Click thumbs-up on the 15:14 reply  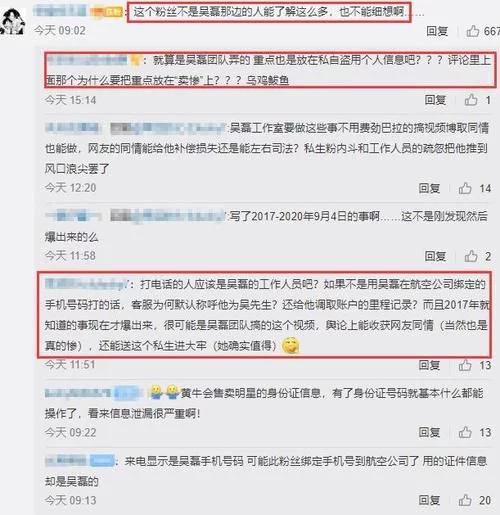471,100
